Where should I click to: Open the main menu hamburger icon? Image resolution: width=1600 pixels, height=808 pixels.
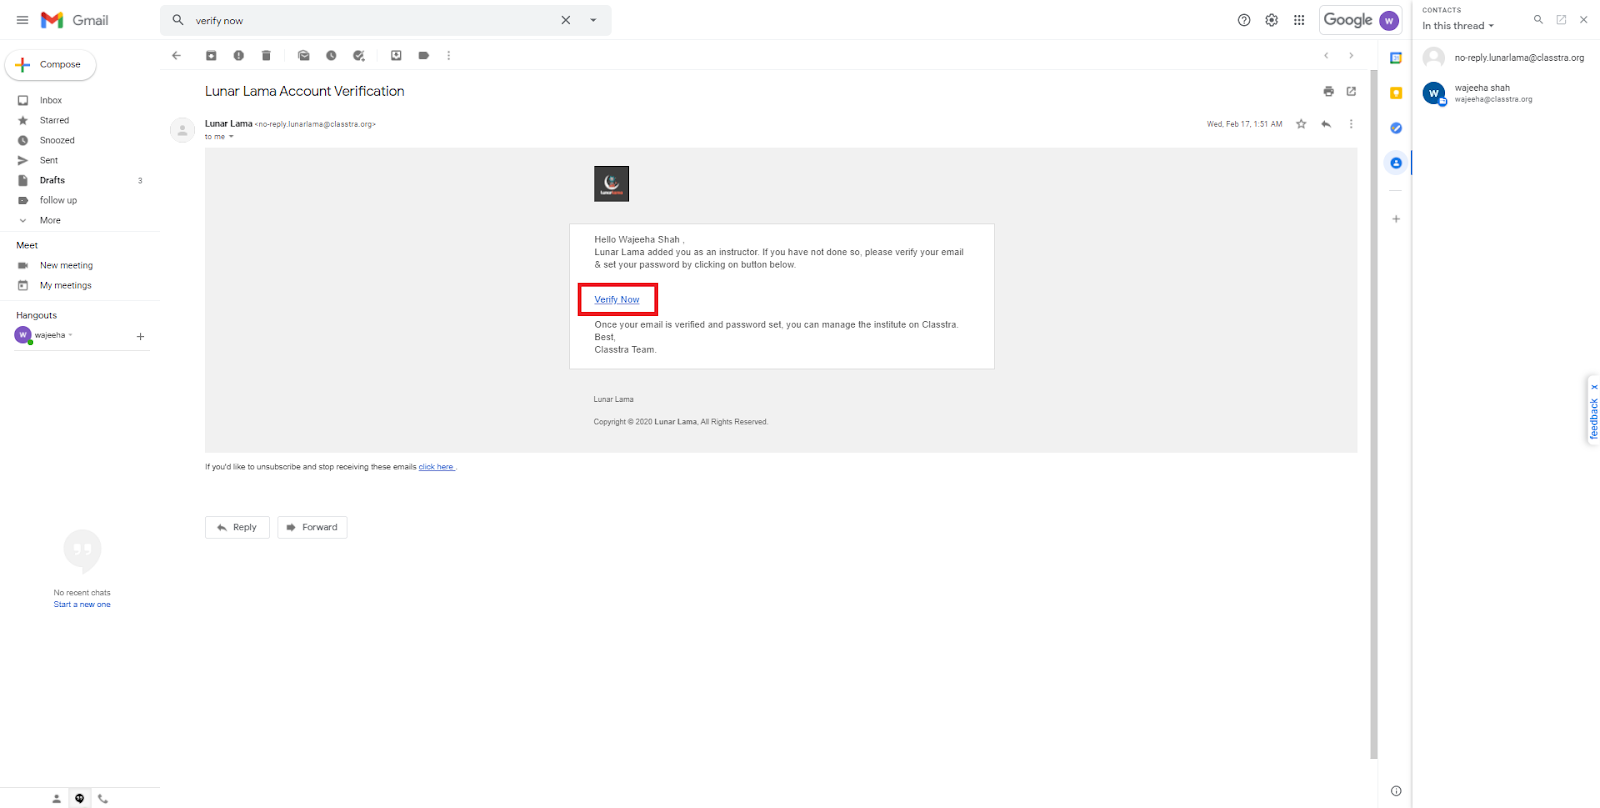pos(22,20)
